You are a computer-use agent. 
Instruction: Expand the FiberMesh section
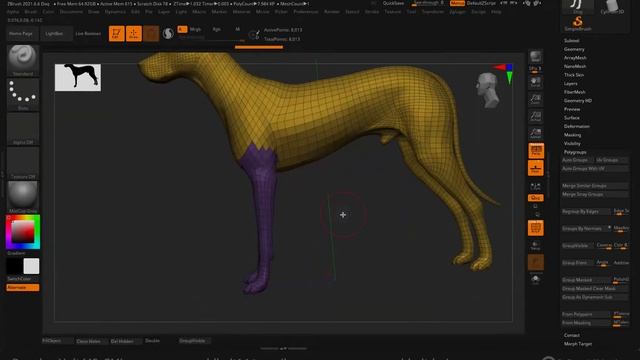[x=575, y=92]
